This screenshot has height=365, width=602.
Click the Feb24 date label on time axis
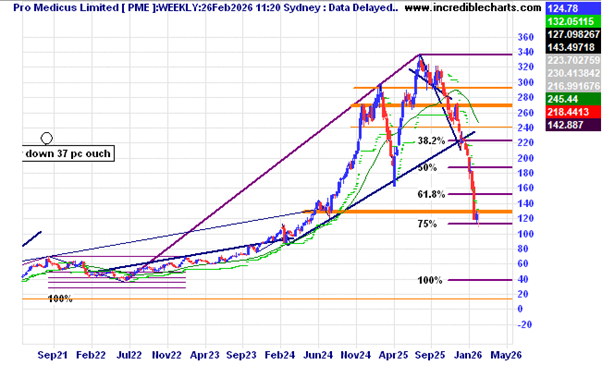280,355
